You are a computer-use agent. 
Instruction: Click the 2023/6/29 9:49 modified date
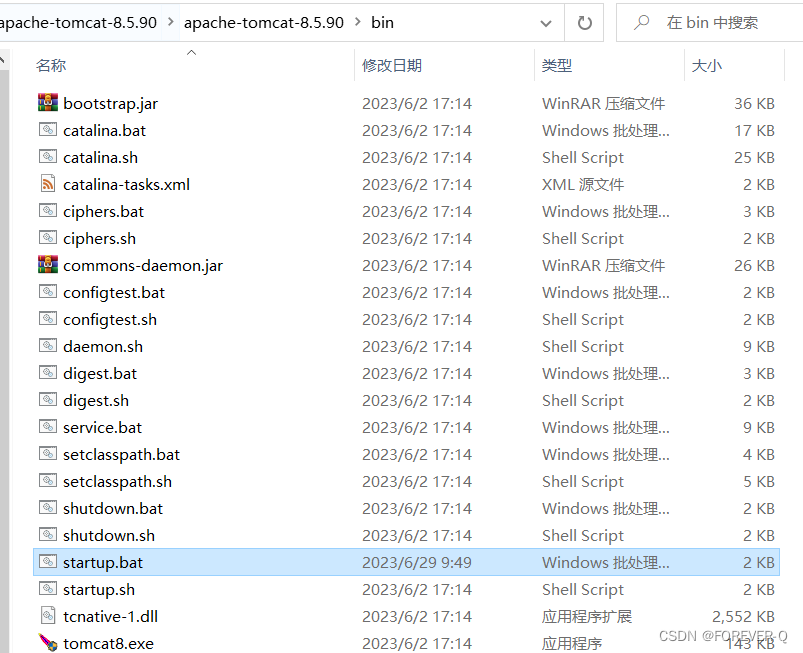[416, 562]
